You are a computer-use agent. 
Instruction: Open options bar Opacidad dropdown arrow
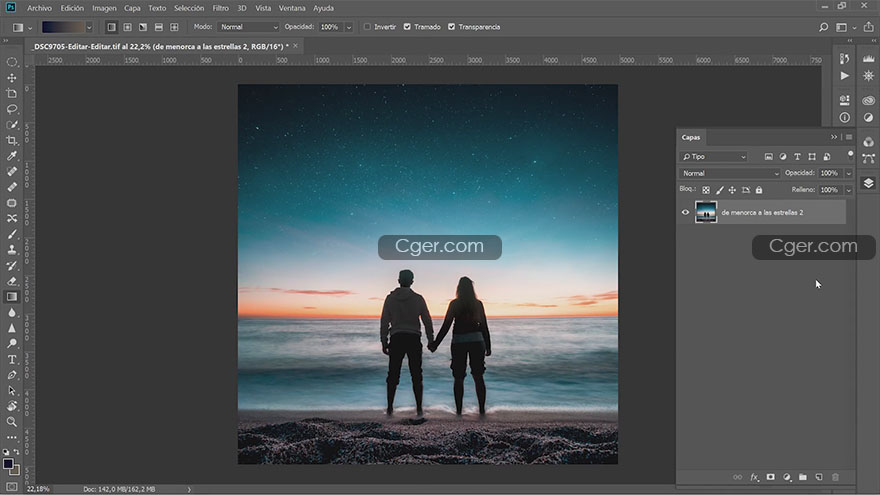pyautogui.click(x=349, y=27)
